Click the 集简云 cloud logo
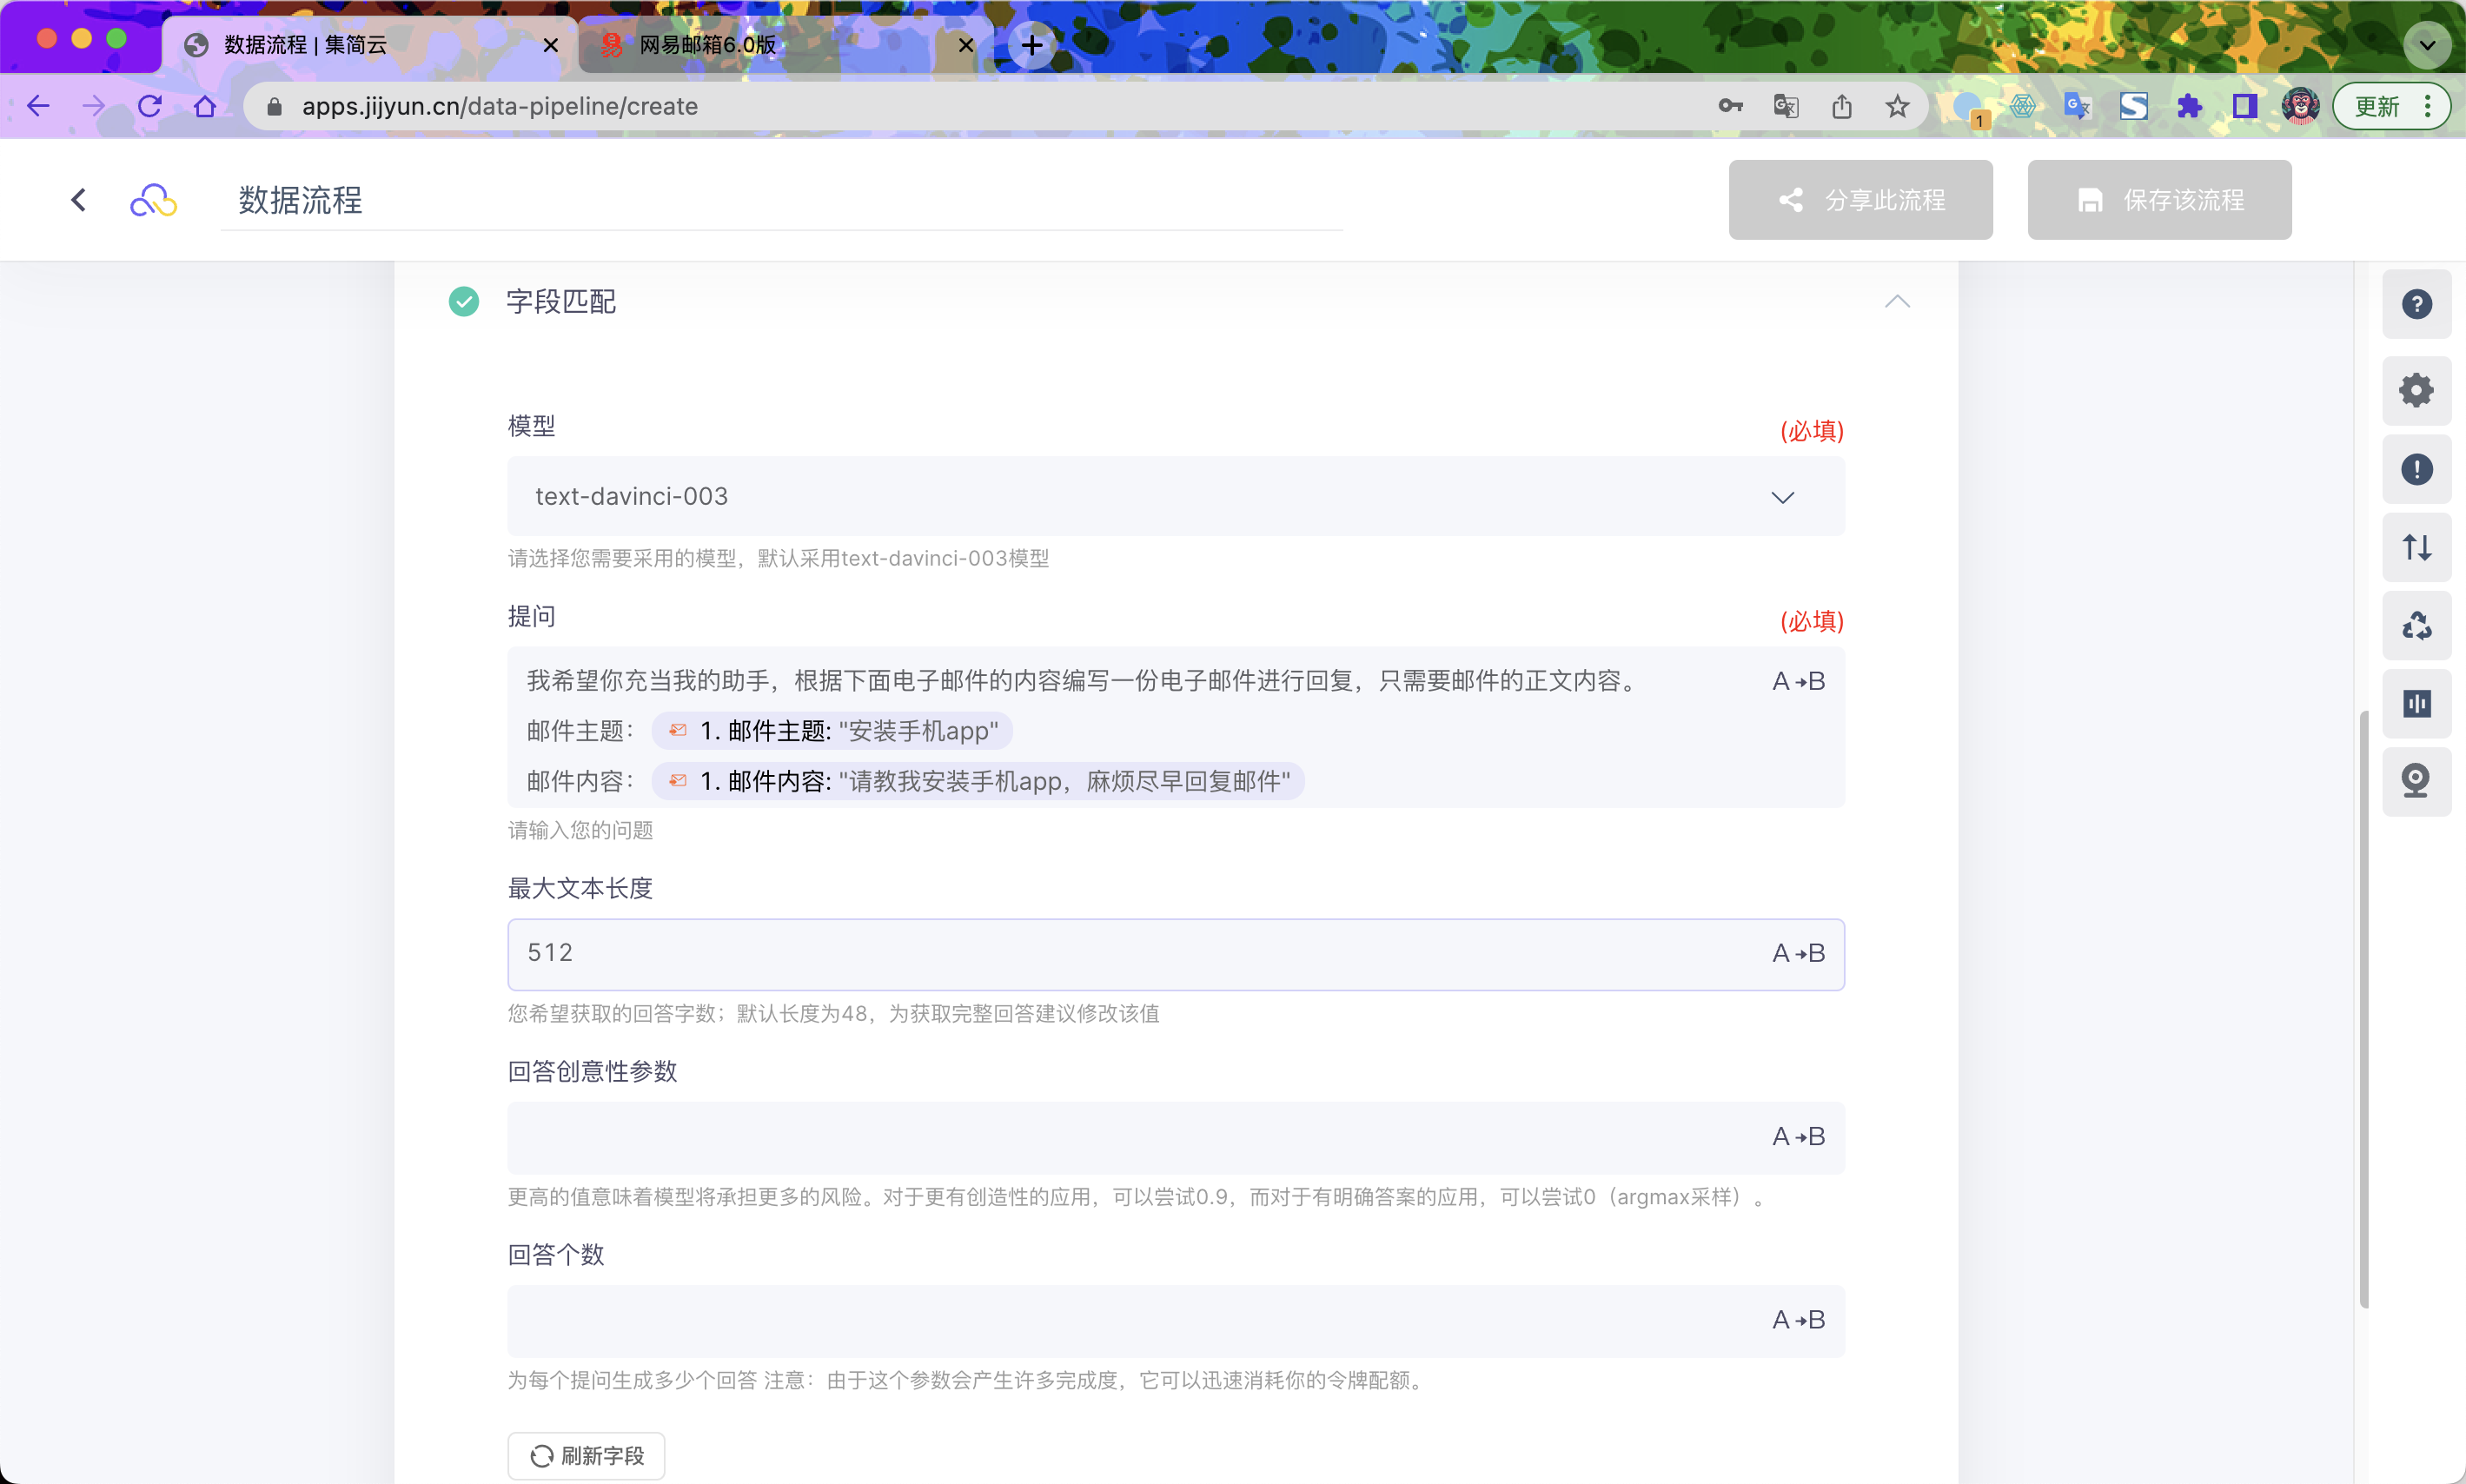 [153, 201]
